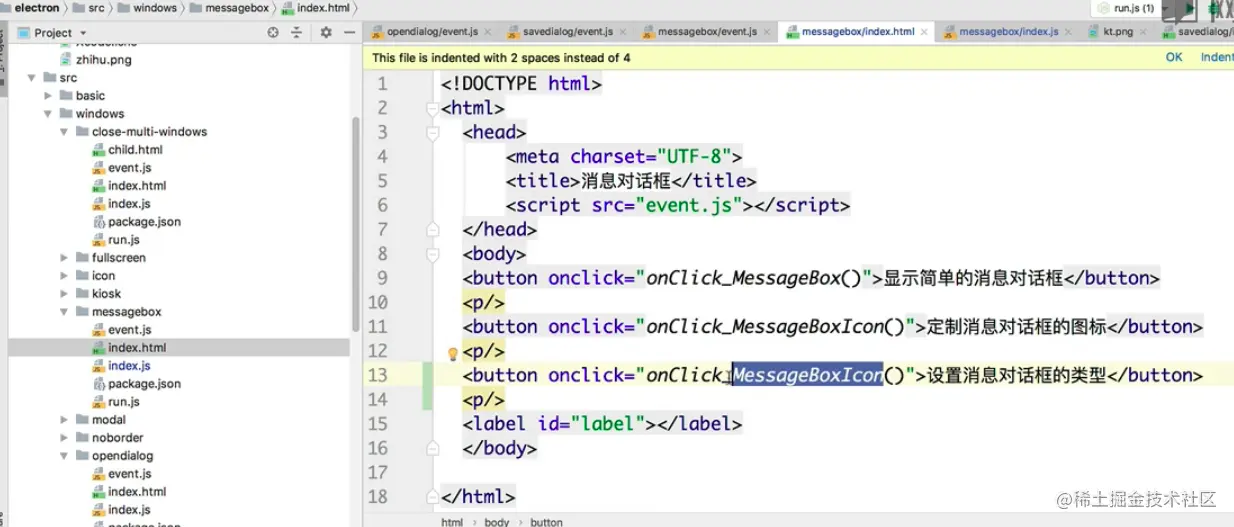The width and height of the screenshot is (1234, 527).
Task: Close the messagebox/index.html tab
Action: (925, 32)
